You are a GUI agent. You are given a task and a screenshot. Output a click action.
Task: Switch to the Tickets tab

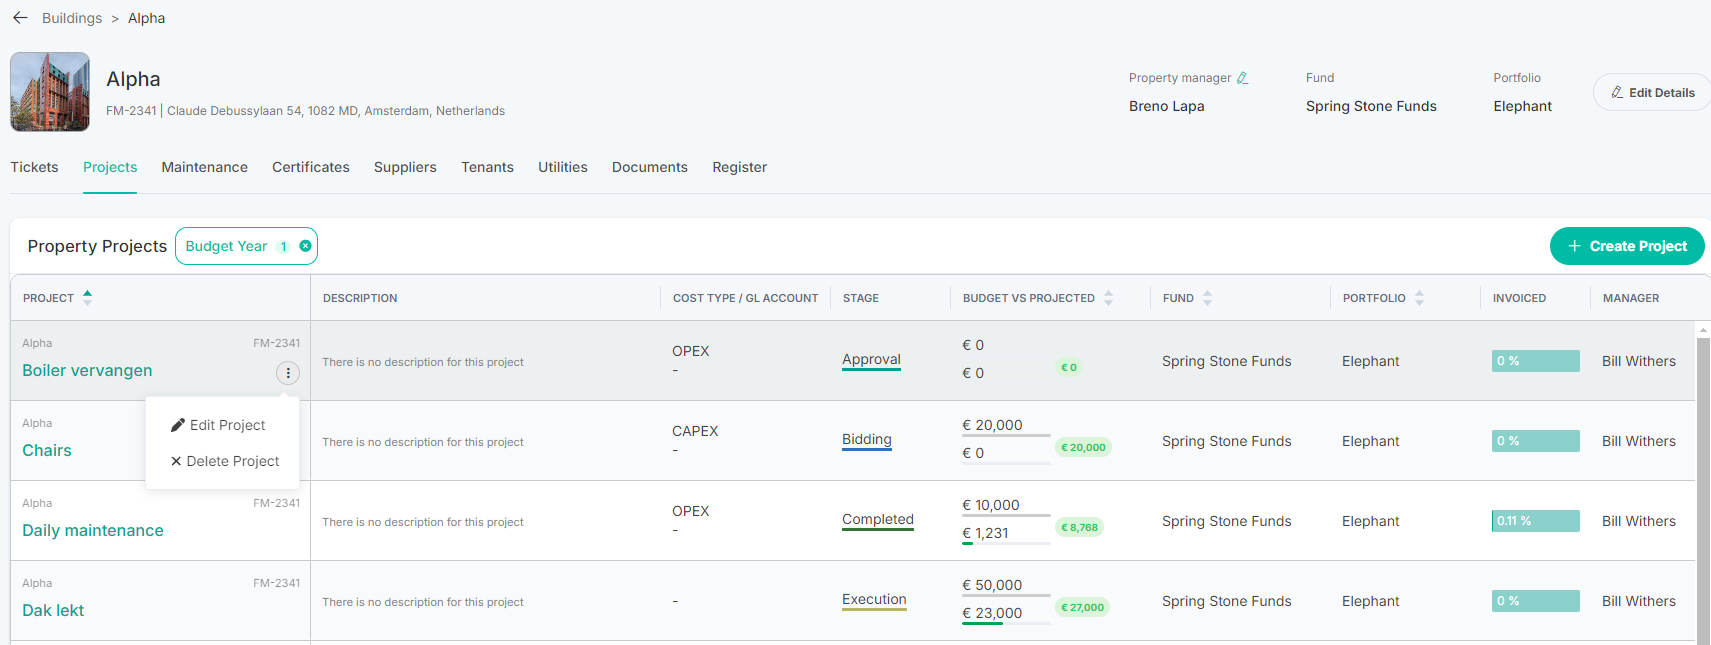[x=34, y=167]
